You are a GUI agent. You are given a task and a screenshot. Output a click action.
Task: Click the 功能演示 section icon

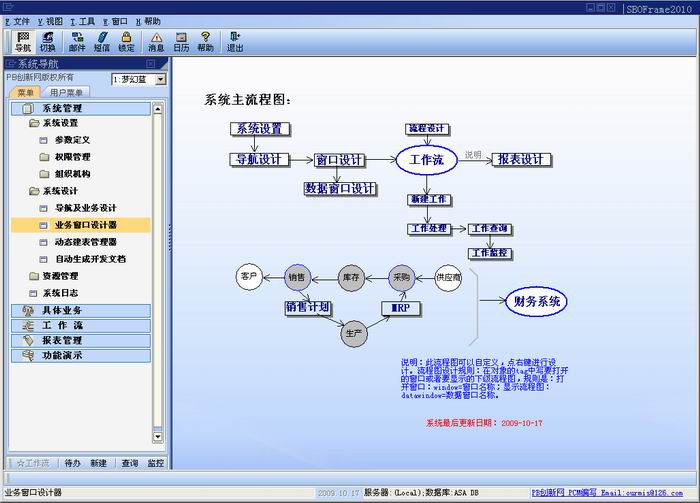pos(28,356)
